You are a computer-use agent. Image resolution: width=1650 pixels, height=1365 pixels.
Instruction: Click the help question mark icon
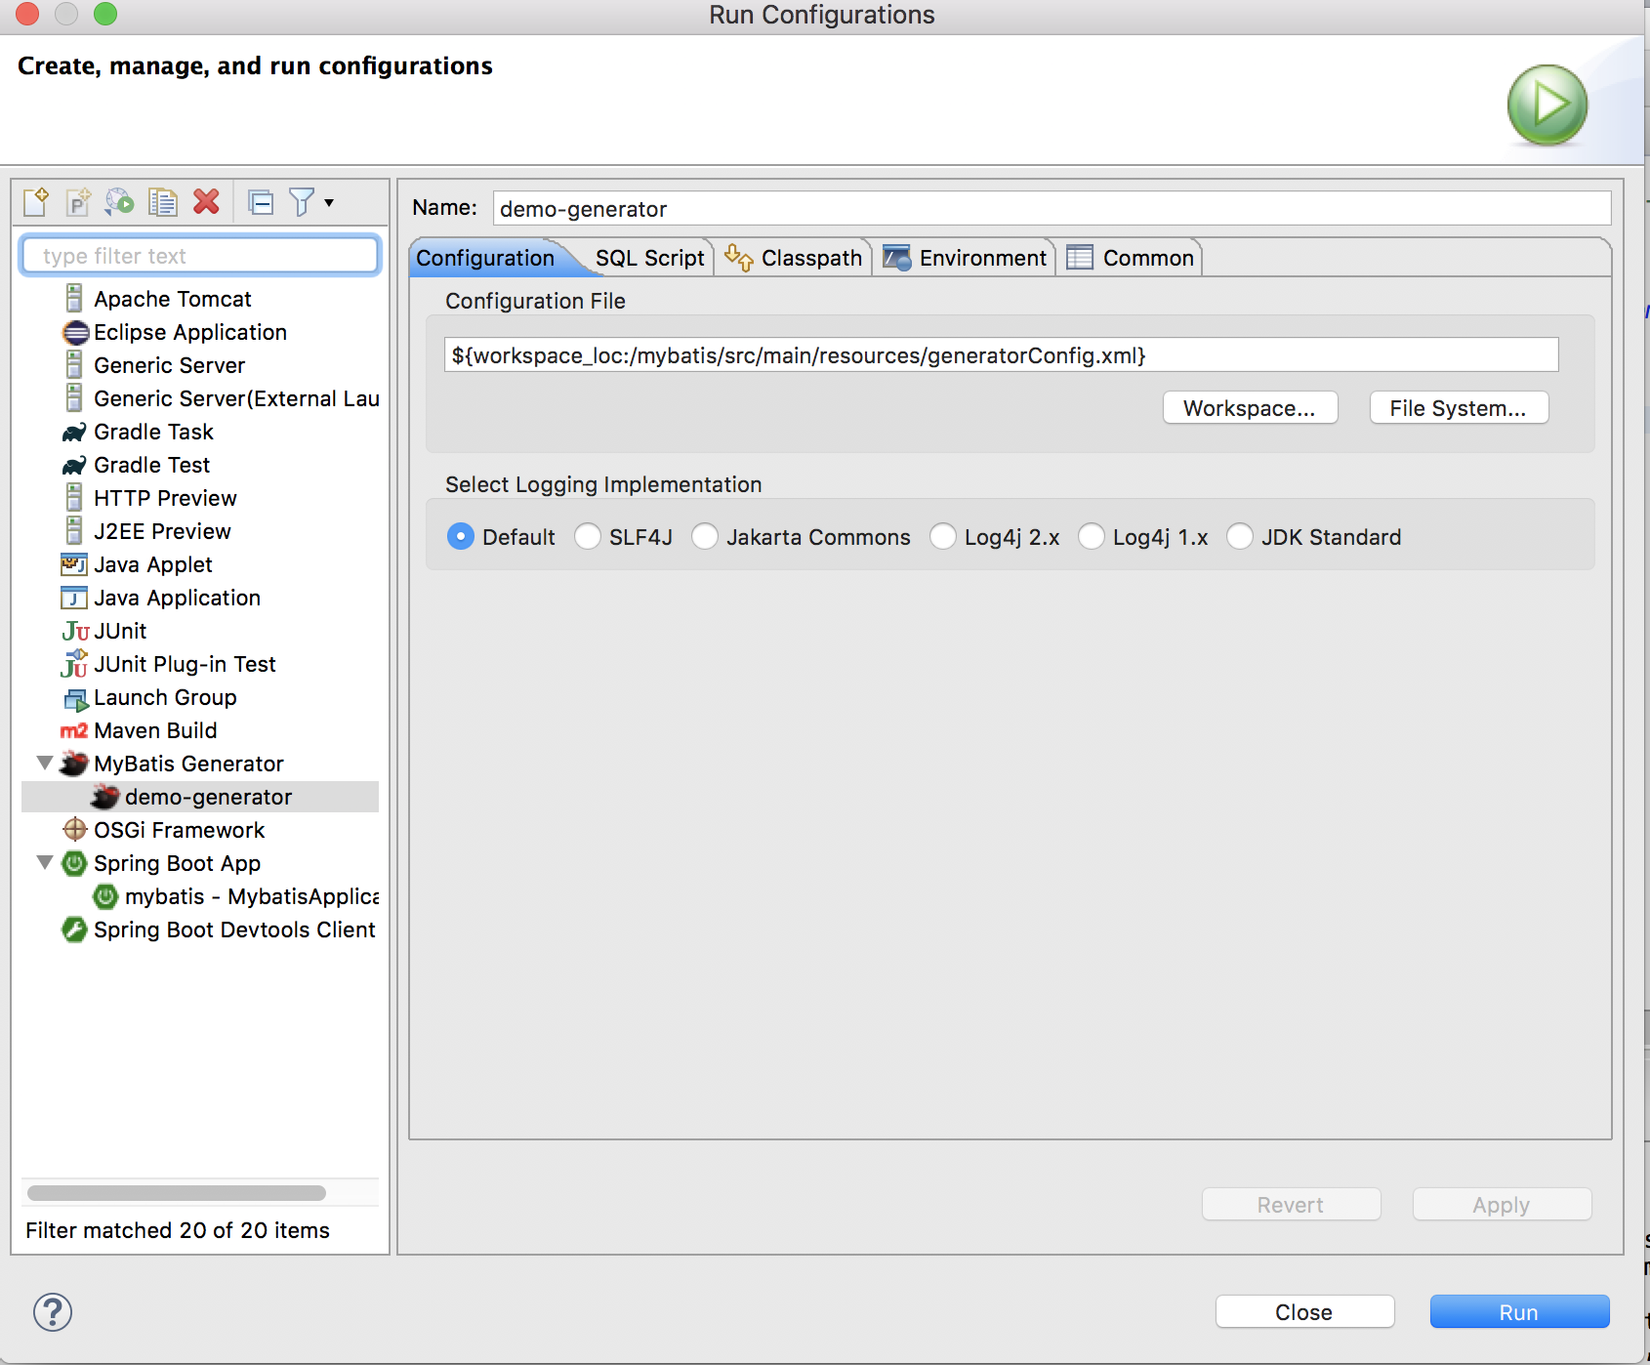click(x=52, y=1311)
